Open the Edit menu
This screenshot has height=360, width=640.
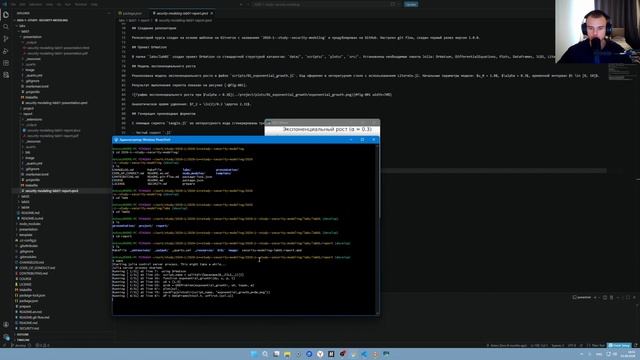(x=22, y=4)
